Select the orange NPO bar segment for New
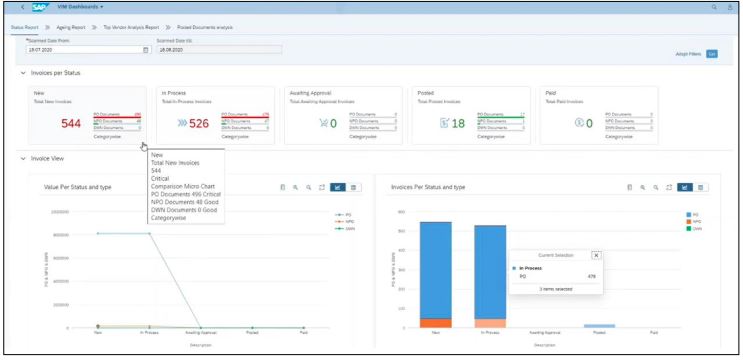Screen dimensions: 743x360 pos(435,323)
